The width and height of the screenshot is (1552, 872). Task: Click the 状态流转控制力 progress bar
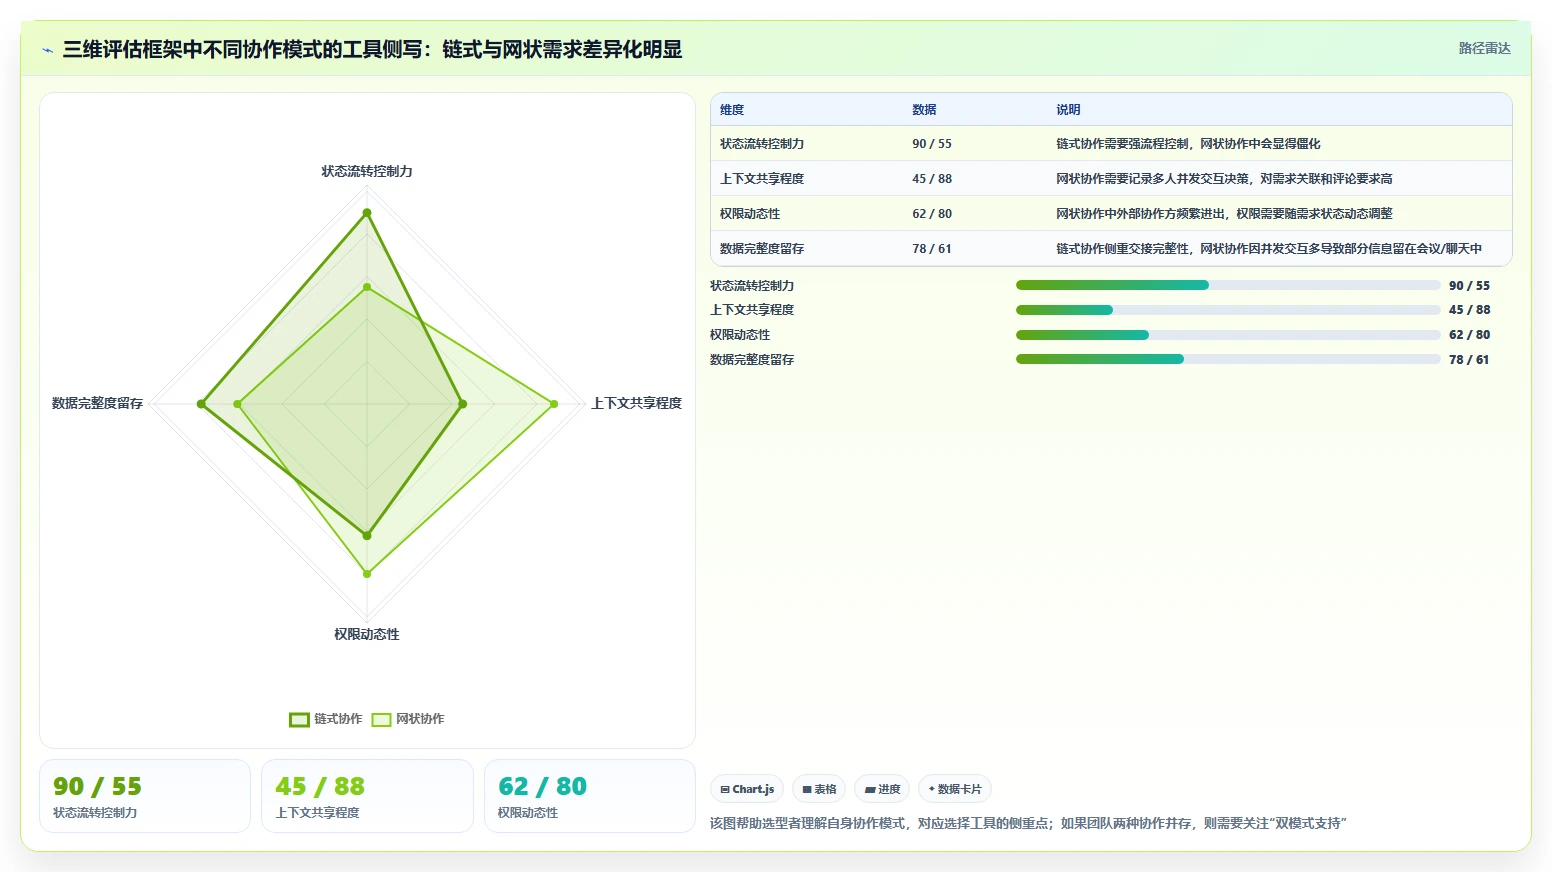pyautogui.click(x=1228, y=285)
